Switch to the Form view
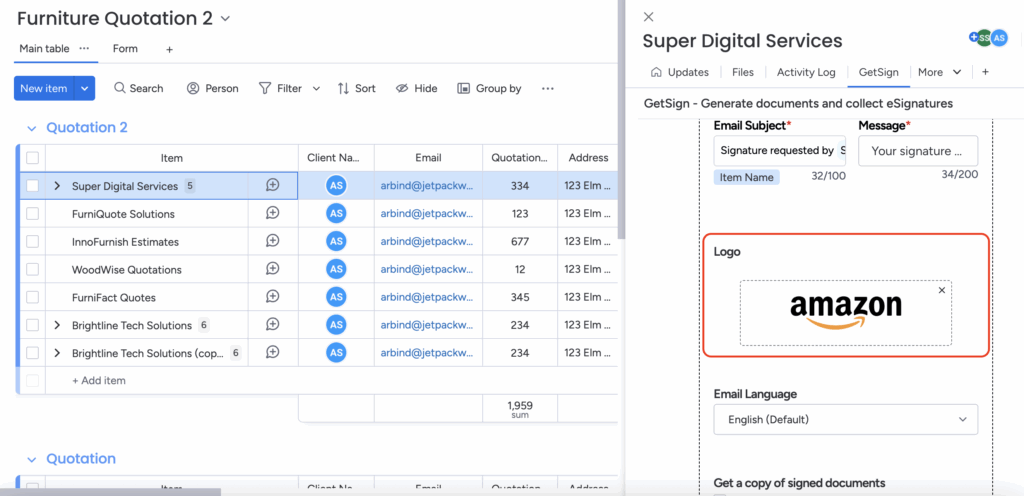1024x496 pixels. coord(125,48)
